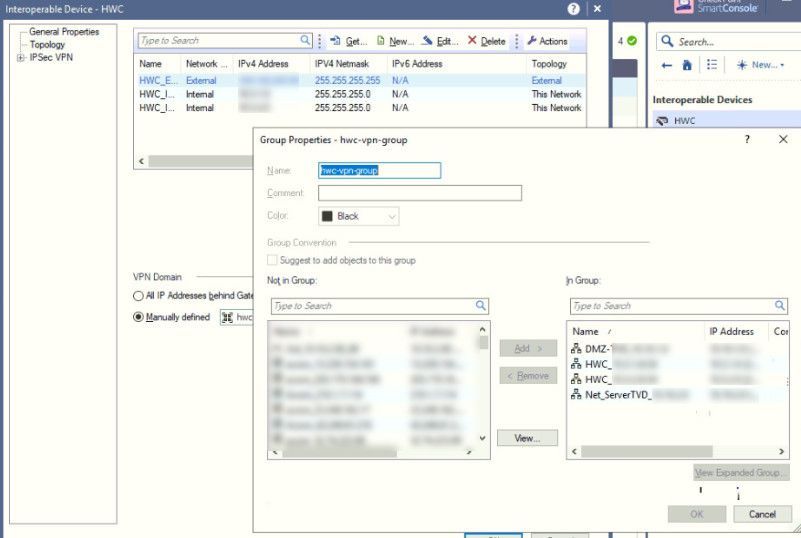Click the Get interfaces toolbar icon
Screen dimensions: 801x538
[x=348, y=41]
